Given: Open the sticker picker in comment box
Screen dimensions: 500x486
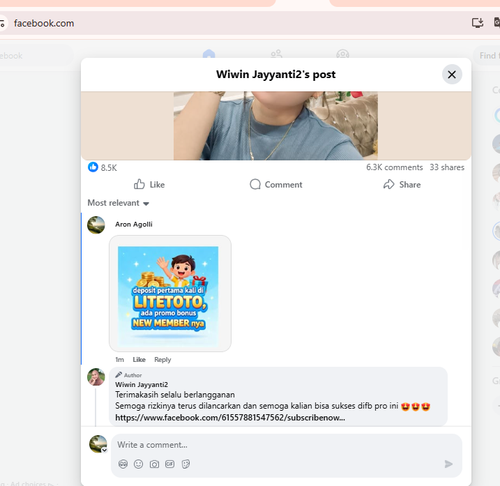Looking at the screenshot, I should coord(186,464).
